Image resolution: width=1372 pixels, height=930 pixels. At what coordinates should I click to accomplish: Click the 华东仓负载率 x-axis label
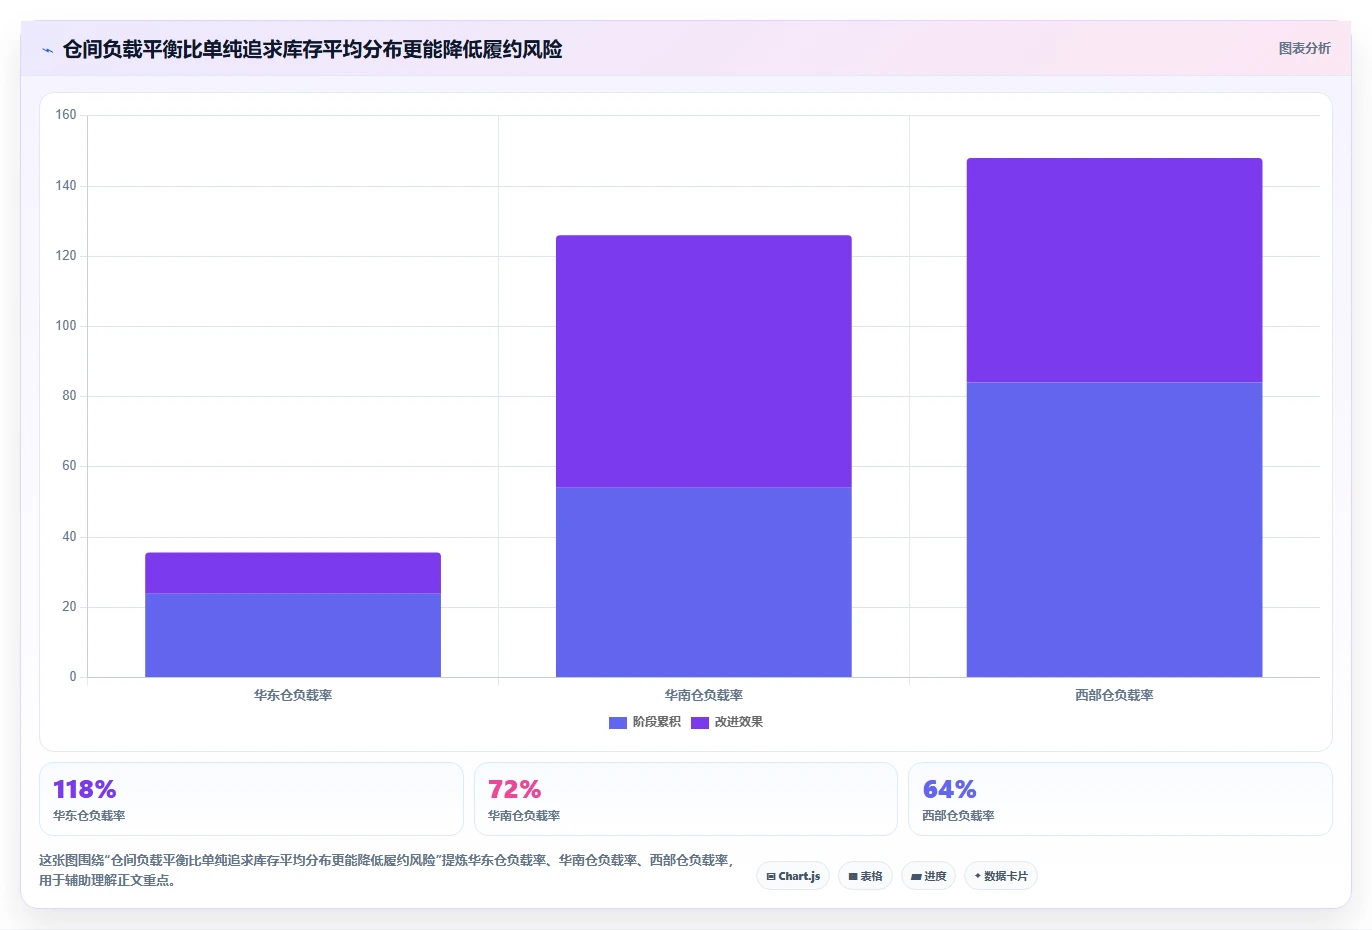coord(293,695)
